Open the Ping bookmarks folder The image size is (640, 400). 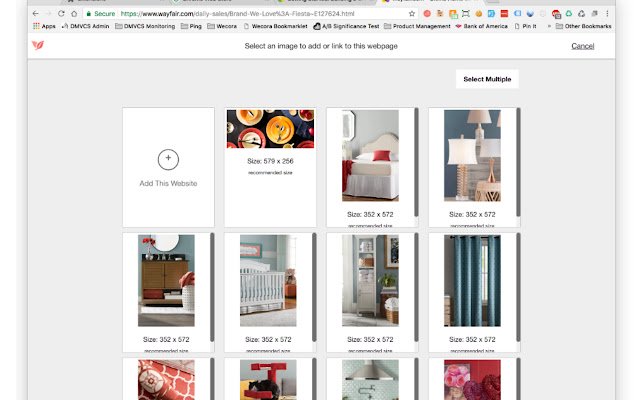coord(191,26)
